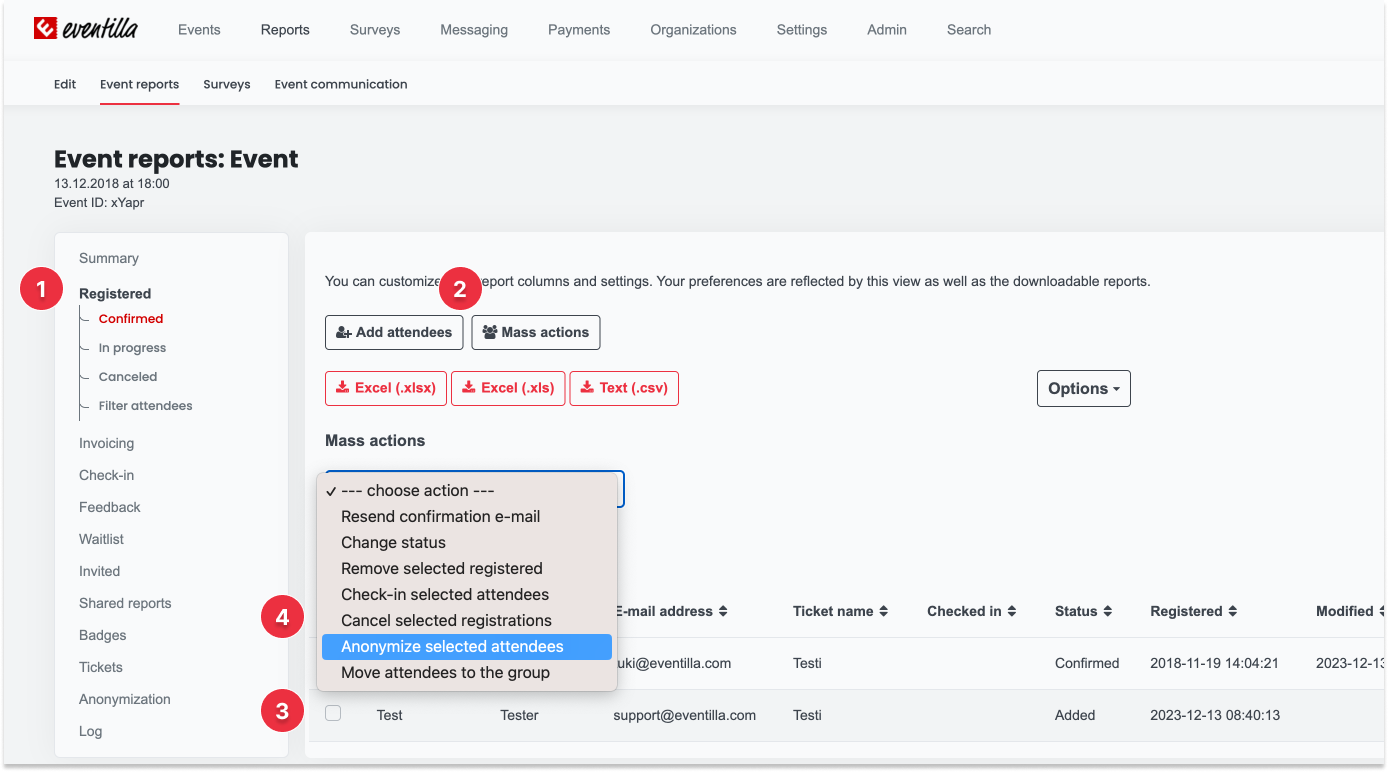
Task: Click registered date 2023-12-13 08:40:13
Action: 1215,715
